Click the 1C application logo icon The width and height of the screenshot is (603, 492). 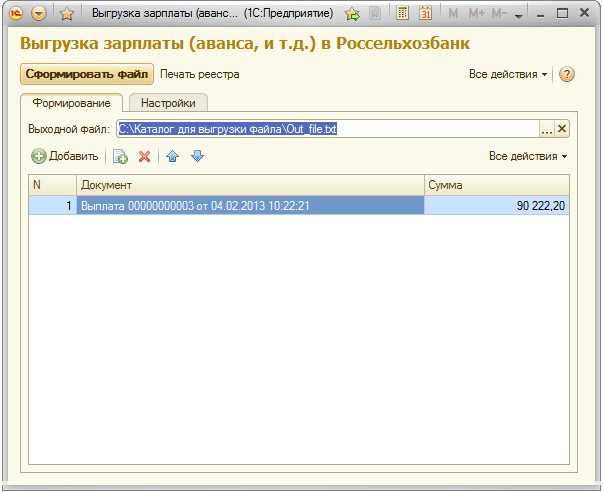click(16, 13)
